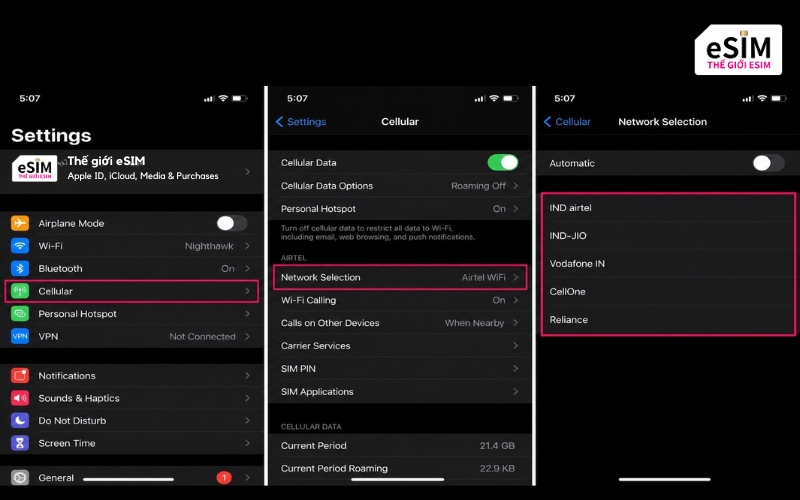
Task: Tap the Wi-Fi settings icon
Action: pos(20,246)
